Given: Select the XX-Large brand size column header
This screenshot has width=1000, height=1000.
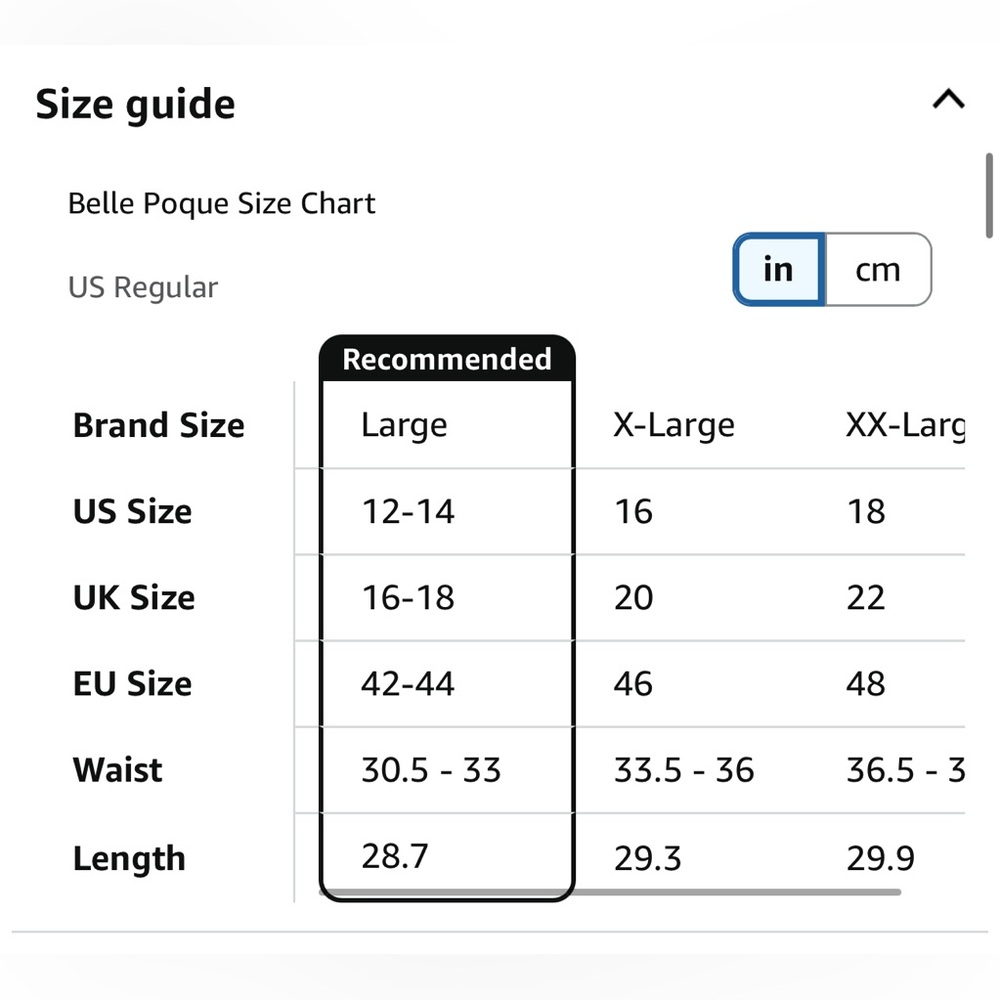Looking at the screenshot, I should click(x=904, y=425).
